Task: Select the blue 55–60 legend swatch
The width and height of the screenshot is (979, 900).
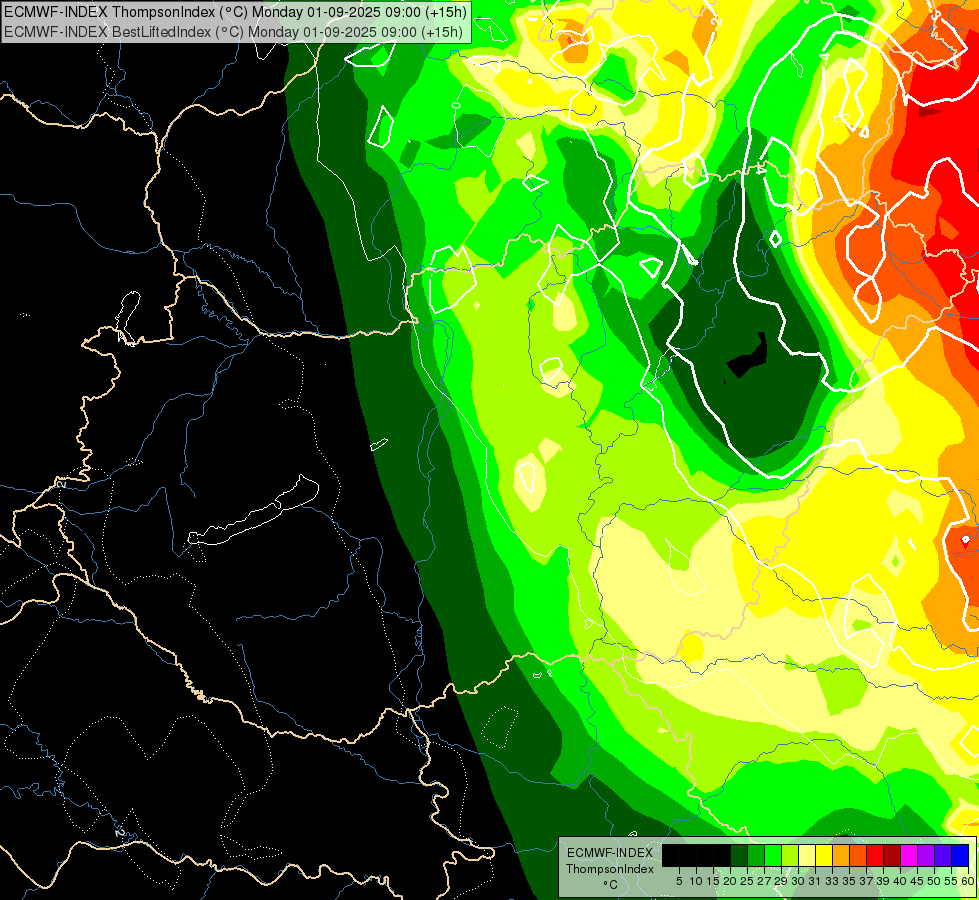Action: click(x=960, y=856)
